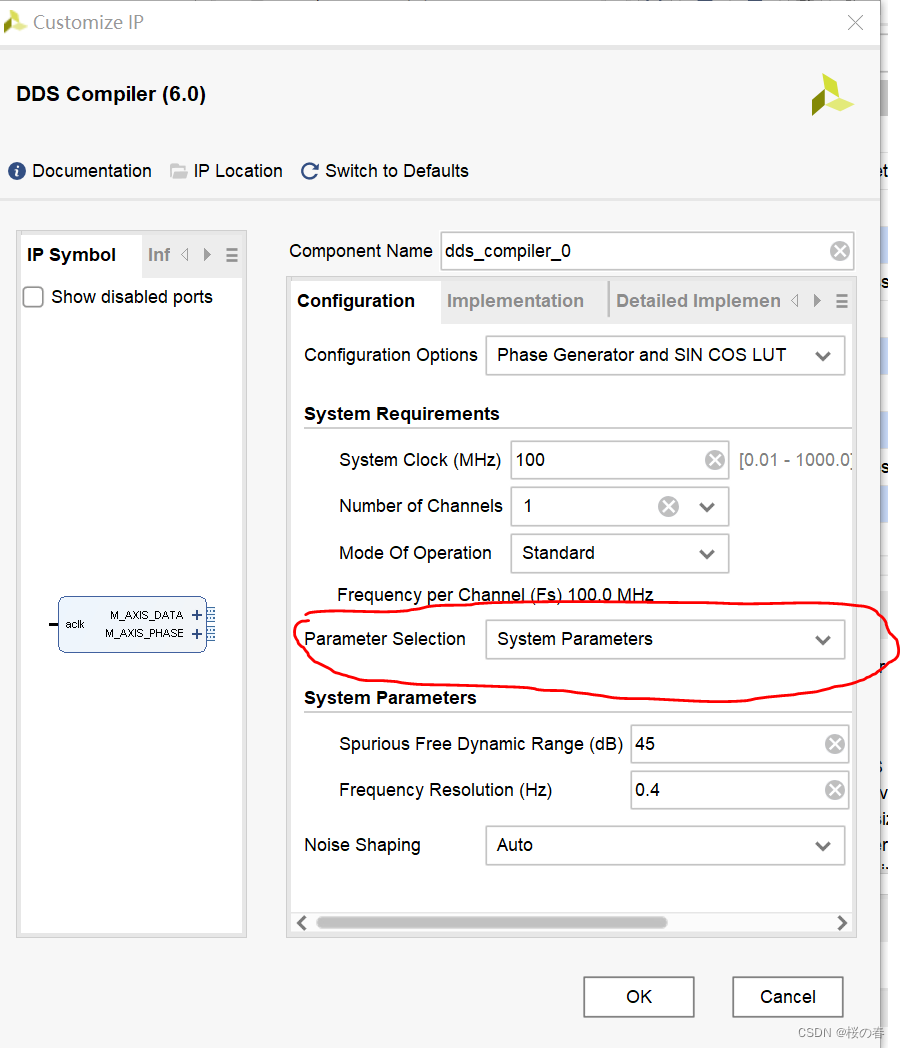Show next tab in IP Symbol panel

tap(207, 255)
